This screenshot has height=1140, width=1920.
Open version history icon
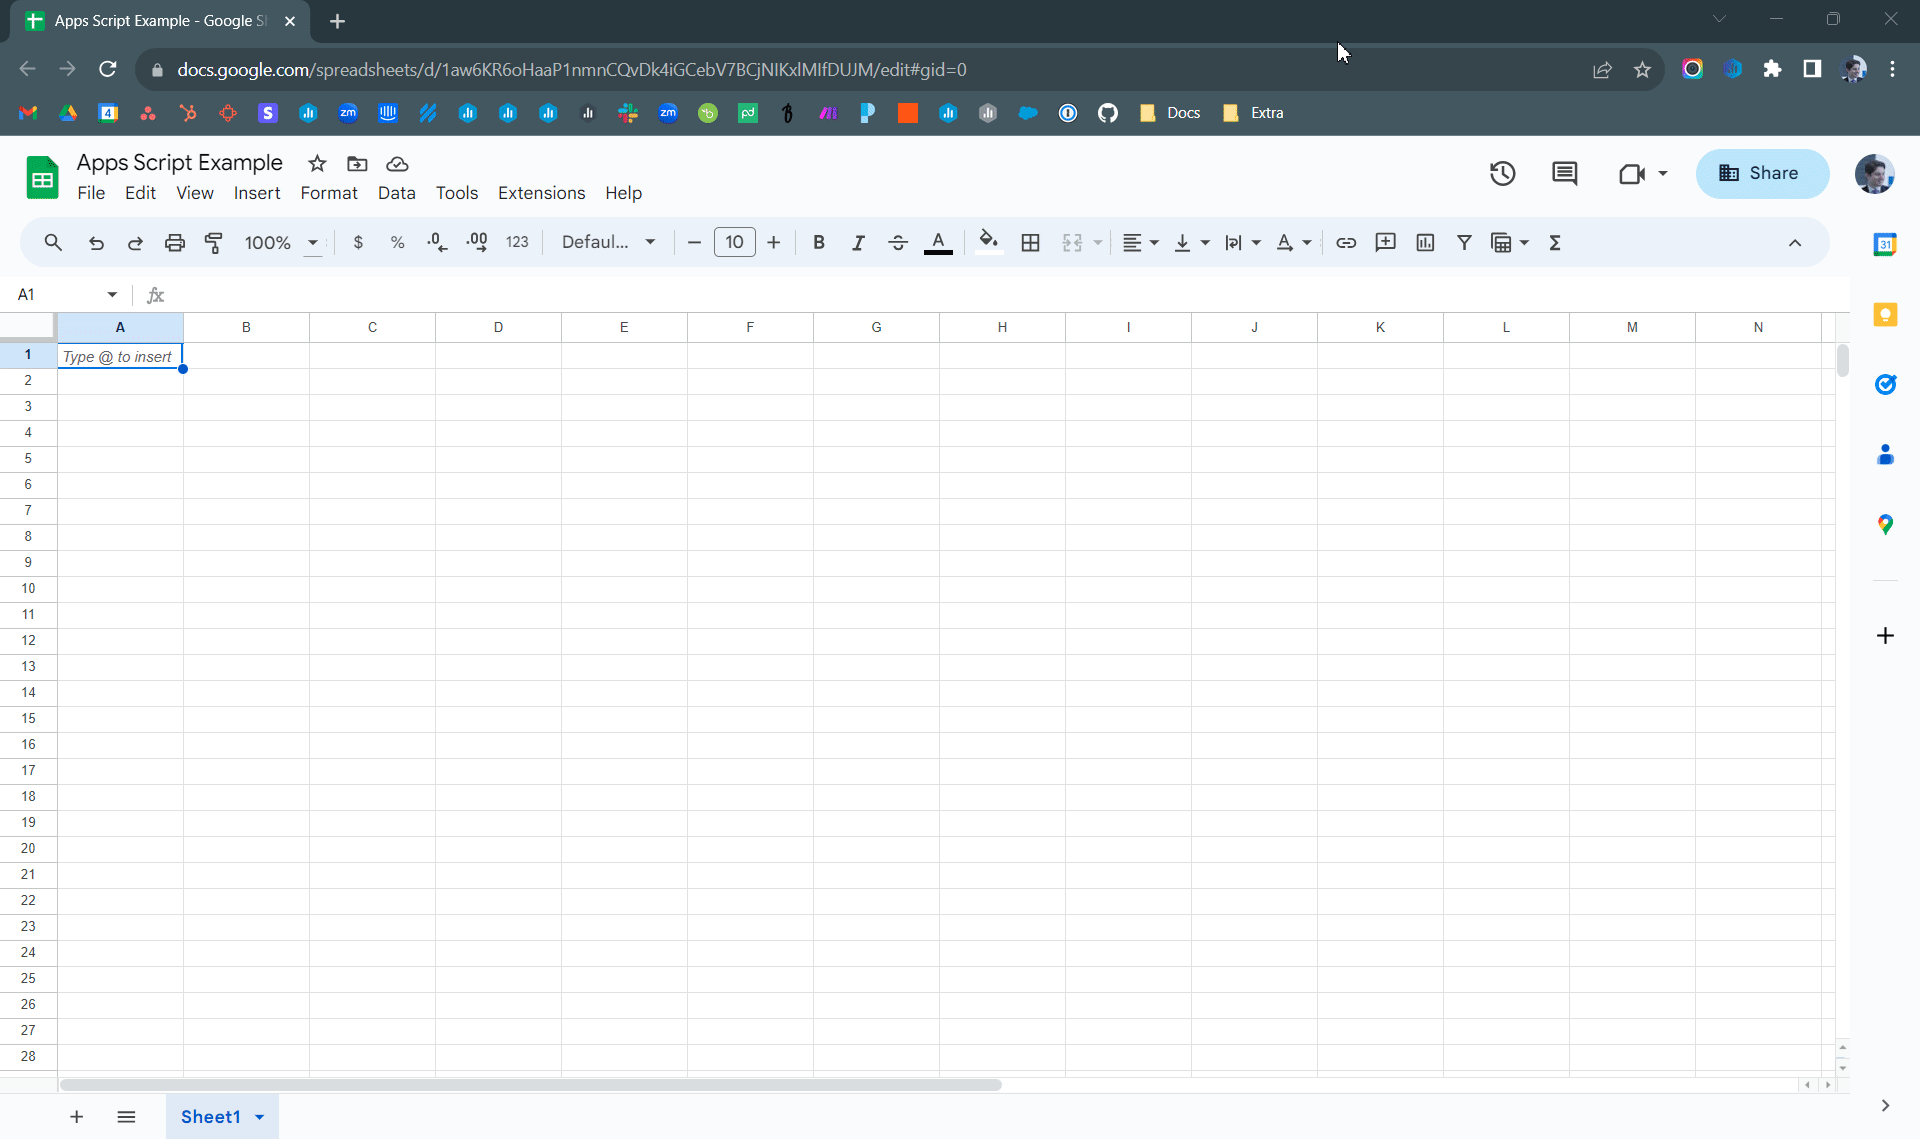pos(1502,172)
